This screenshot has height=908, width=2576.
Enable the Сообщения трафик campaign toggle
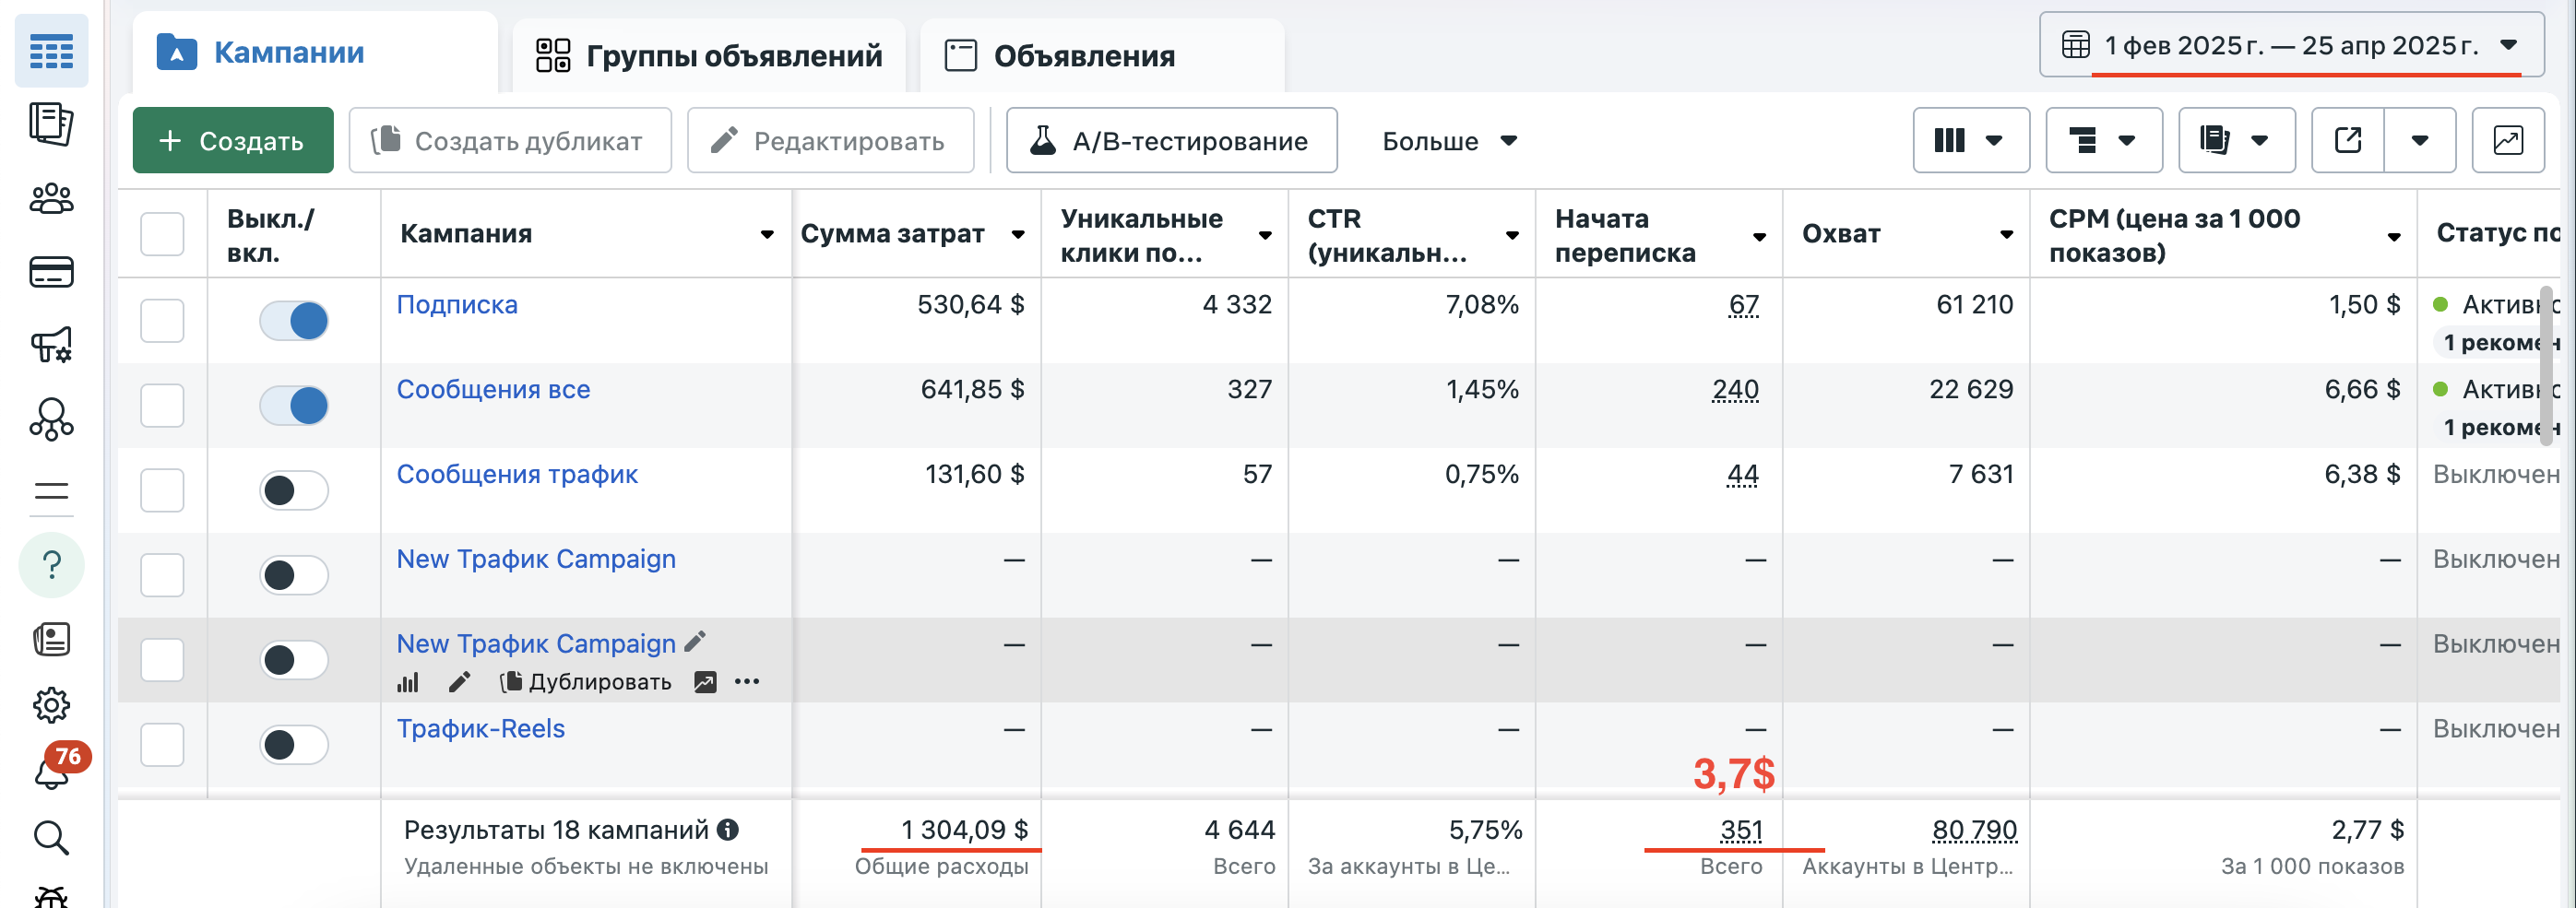pos(294,490)
